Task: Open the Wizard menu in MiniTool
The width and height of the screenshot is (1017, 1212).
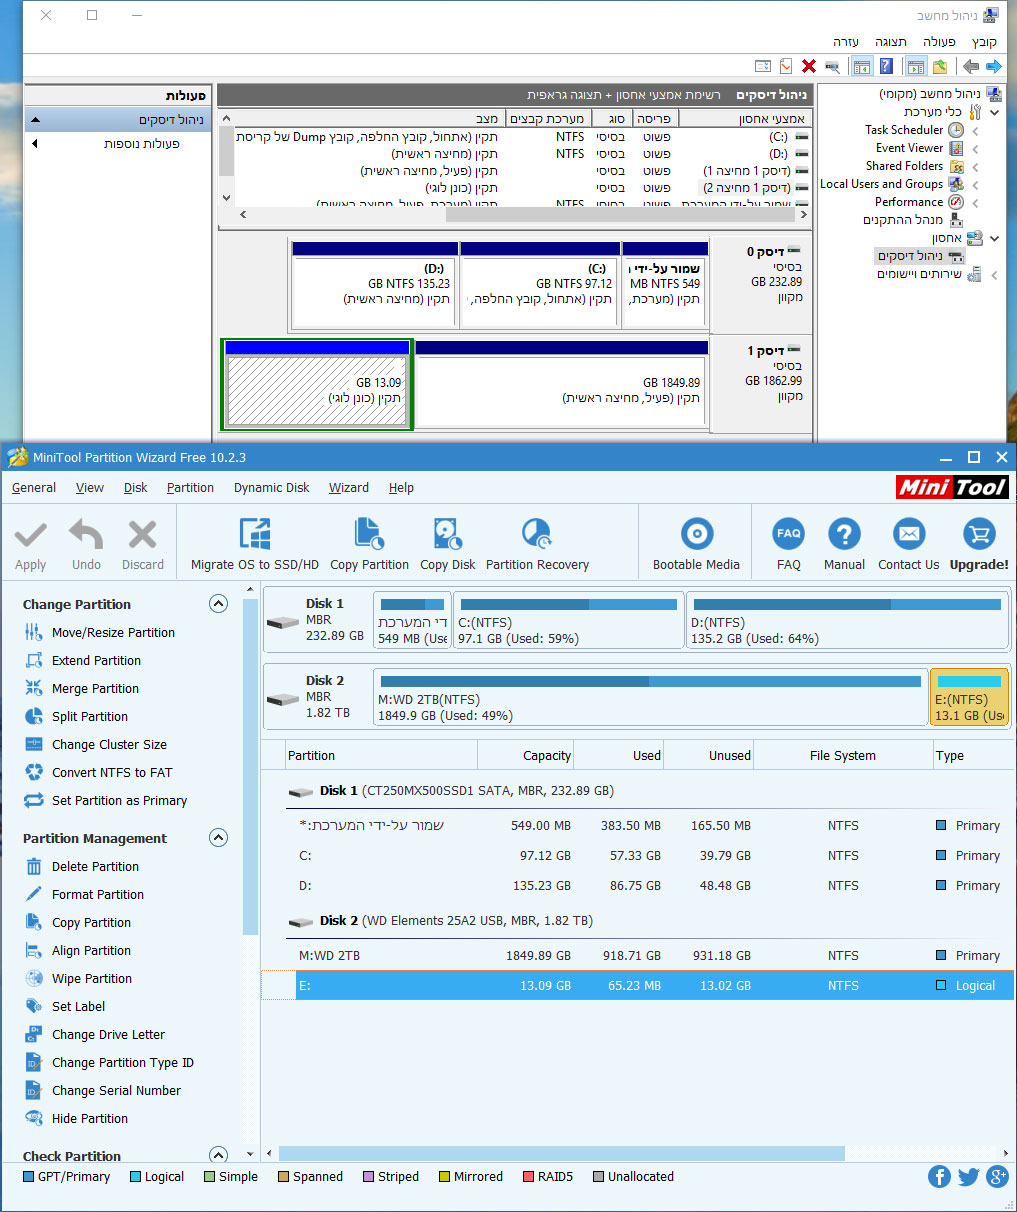Action: pyautogui.click(x=349, y=488)
